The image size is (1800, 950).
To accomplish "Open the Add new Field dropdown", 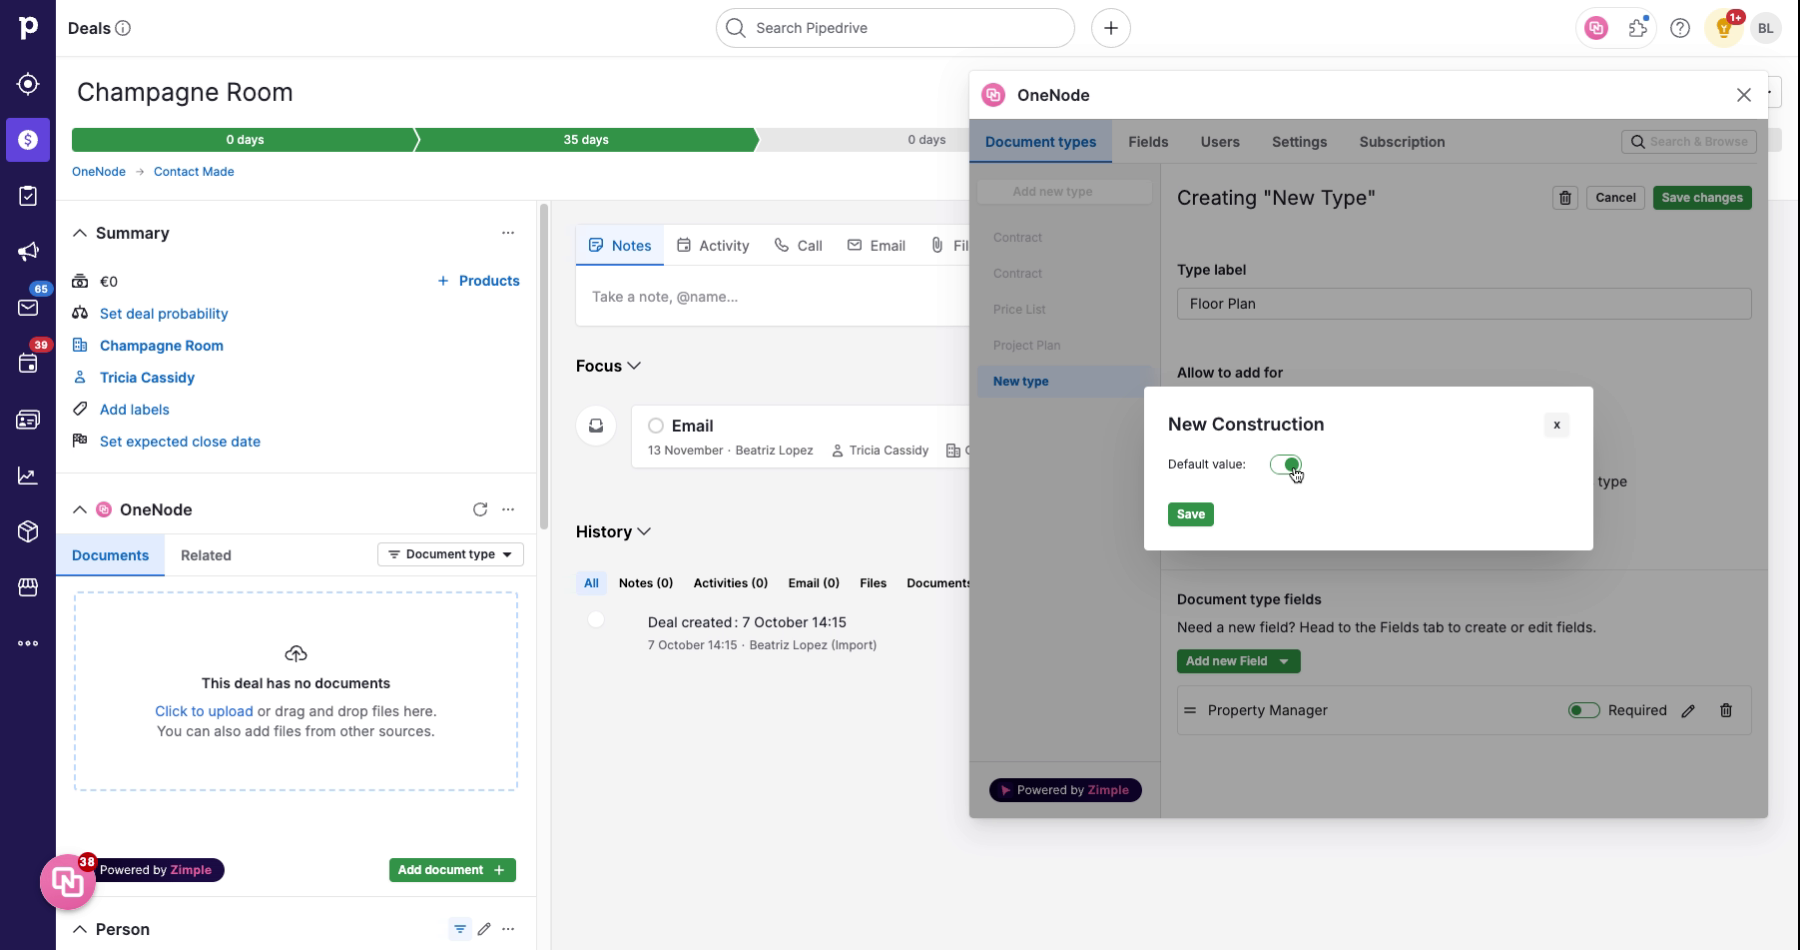I will click(1238, 661).
